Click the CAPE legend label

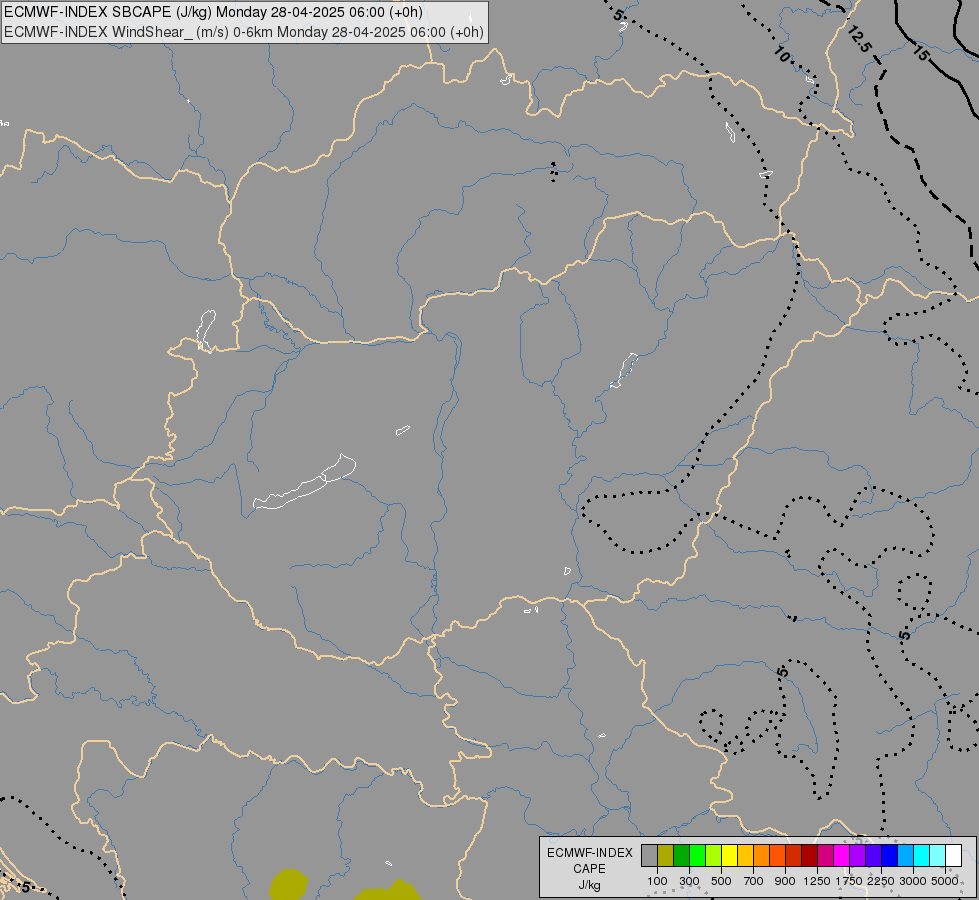589,869
